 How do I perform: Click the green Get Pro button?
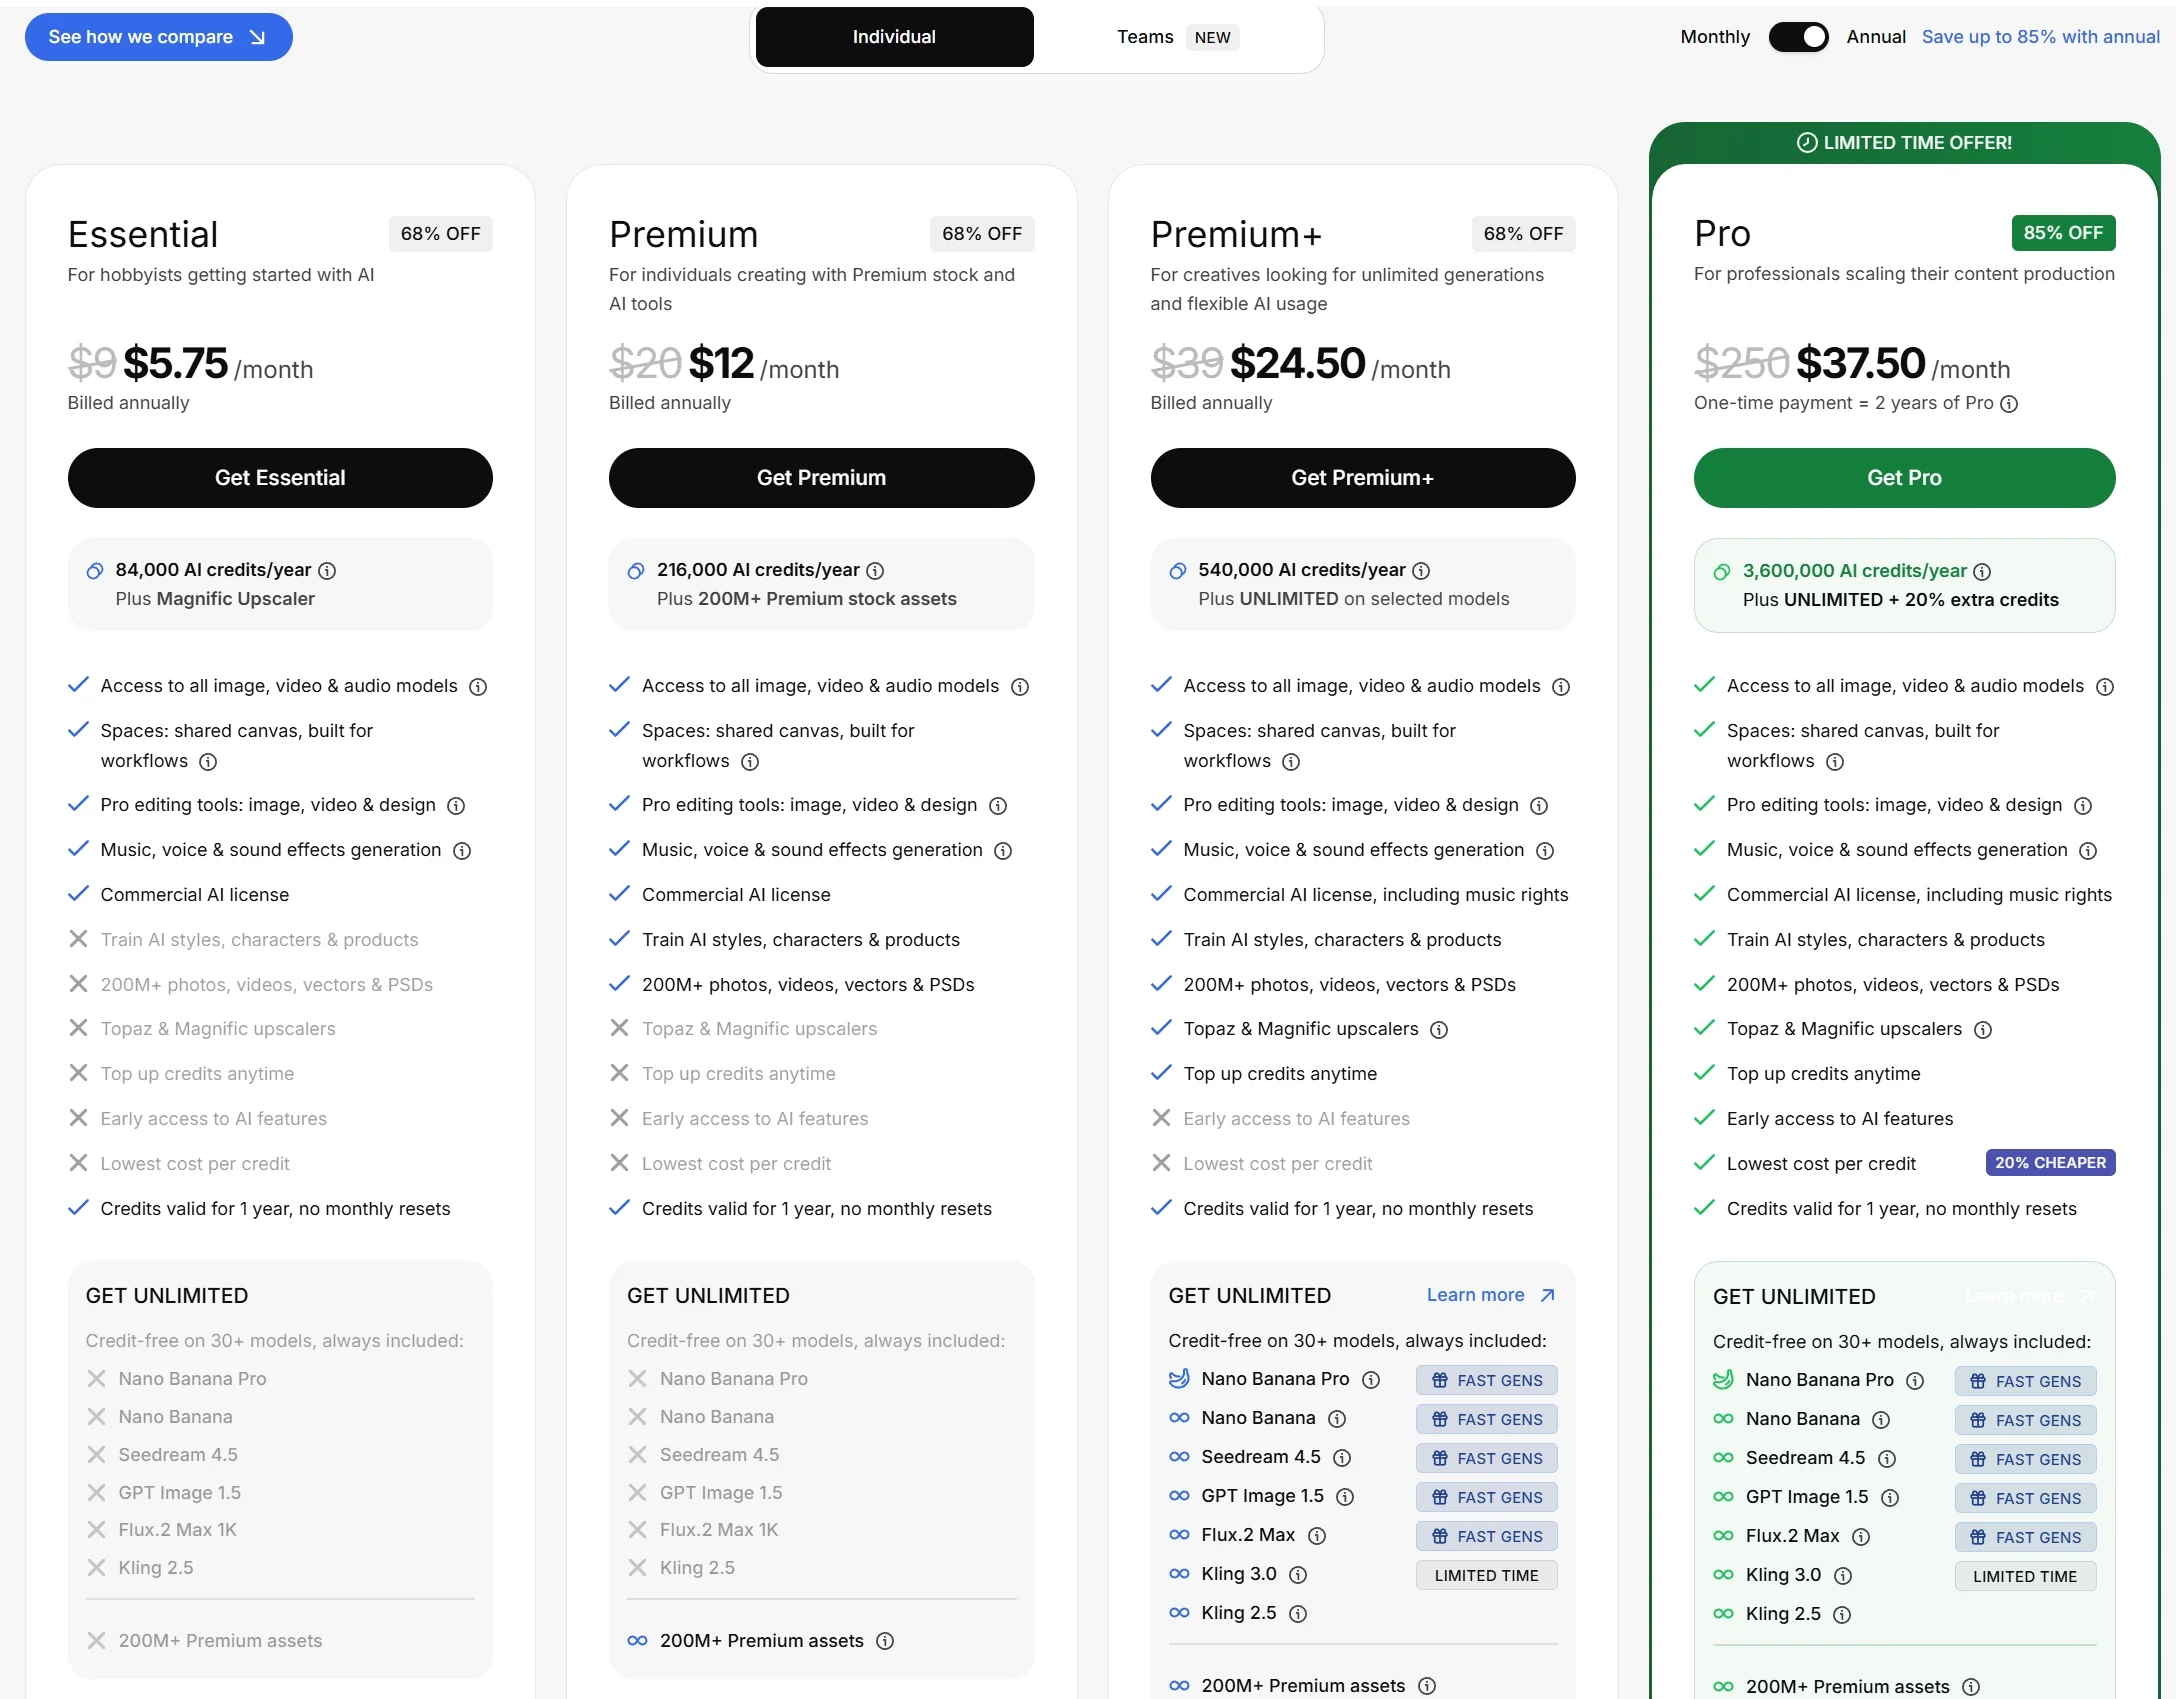pos(1903,478)
